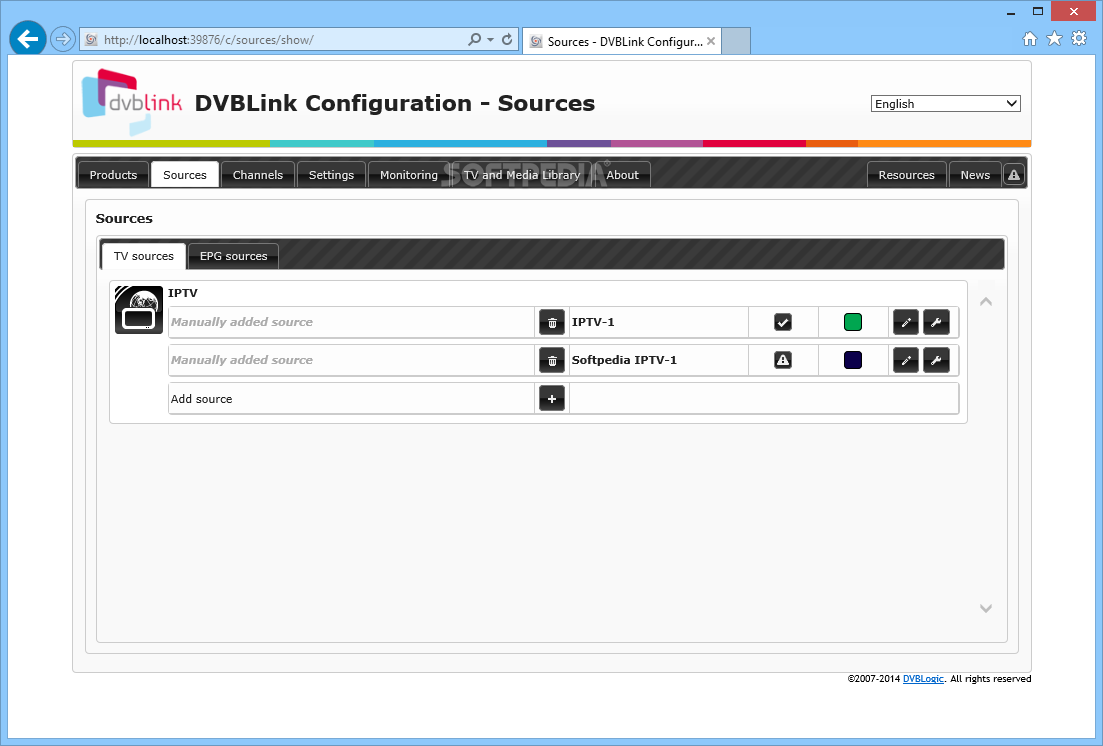This screenshot has height=746, width=1103.
Task: Click the IPTV-1 source name
Action: coord(593,322)
